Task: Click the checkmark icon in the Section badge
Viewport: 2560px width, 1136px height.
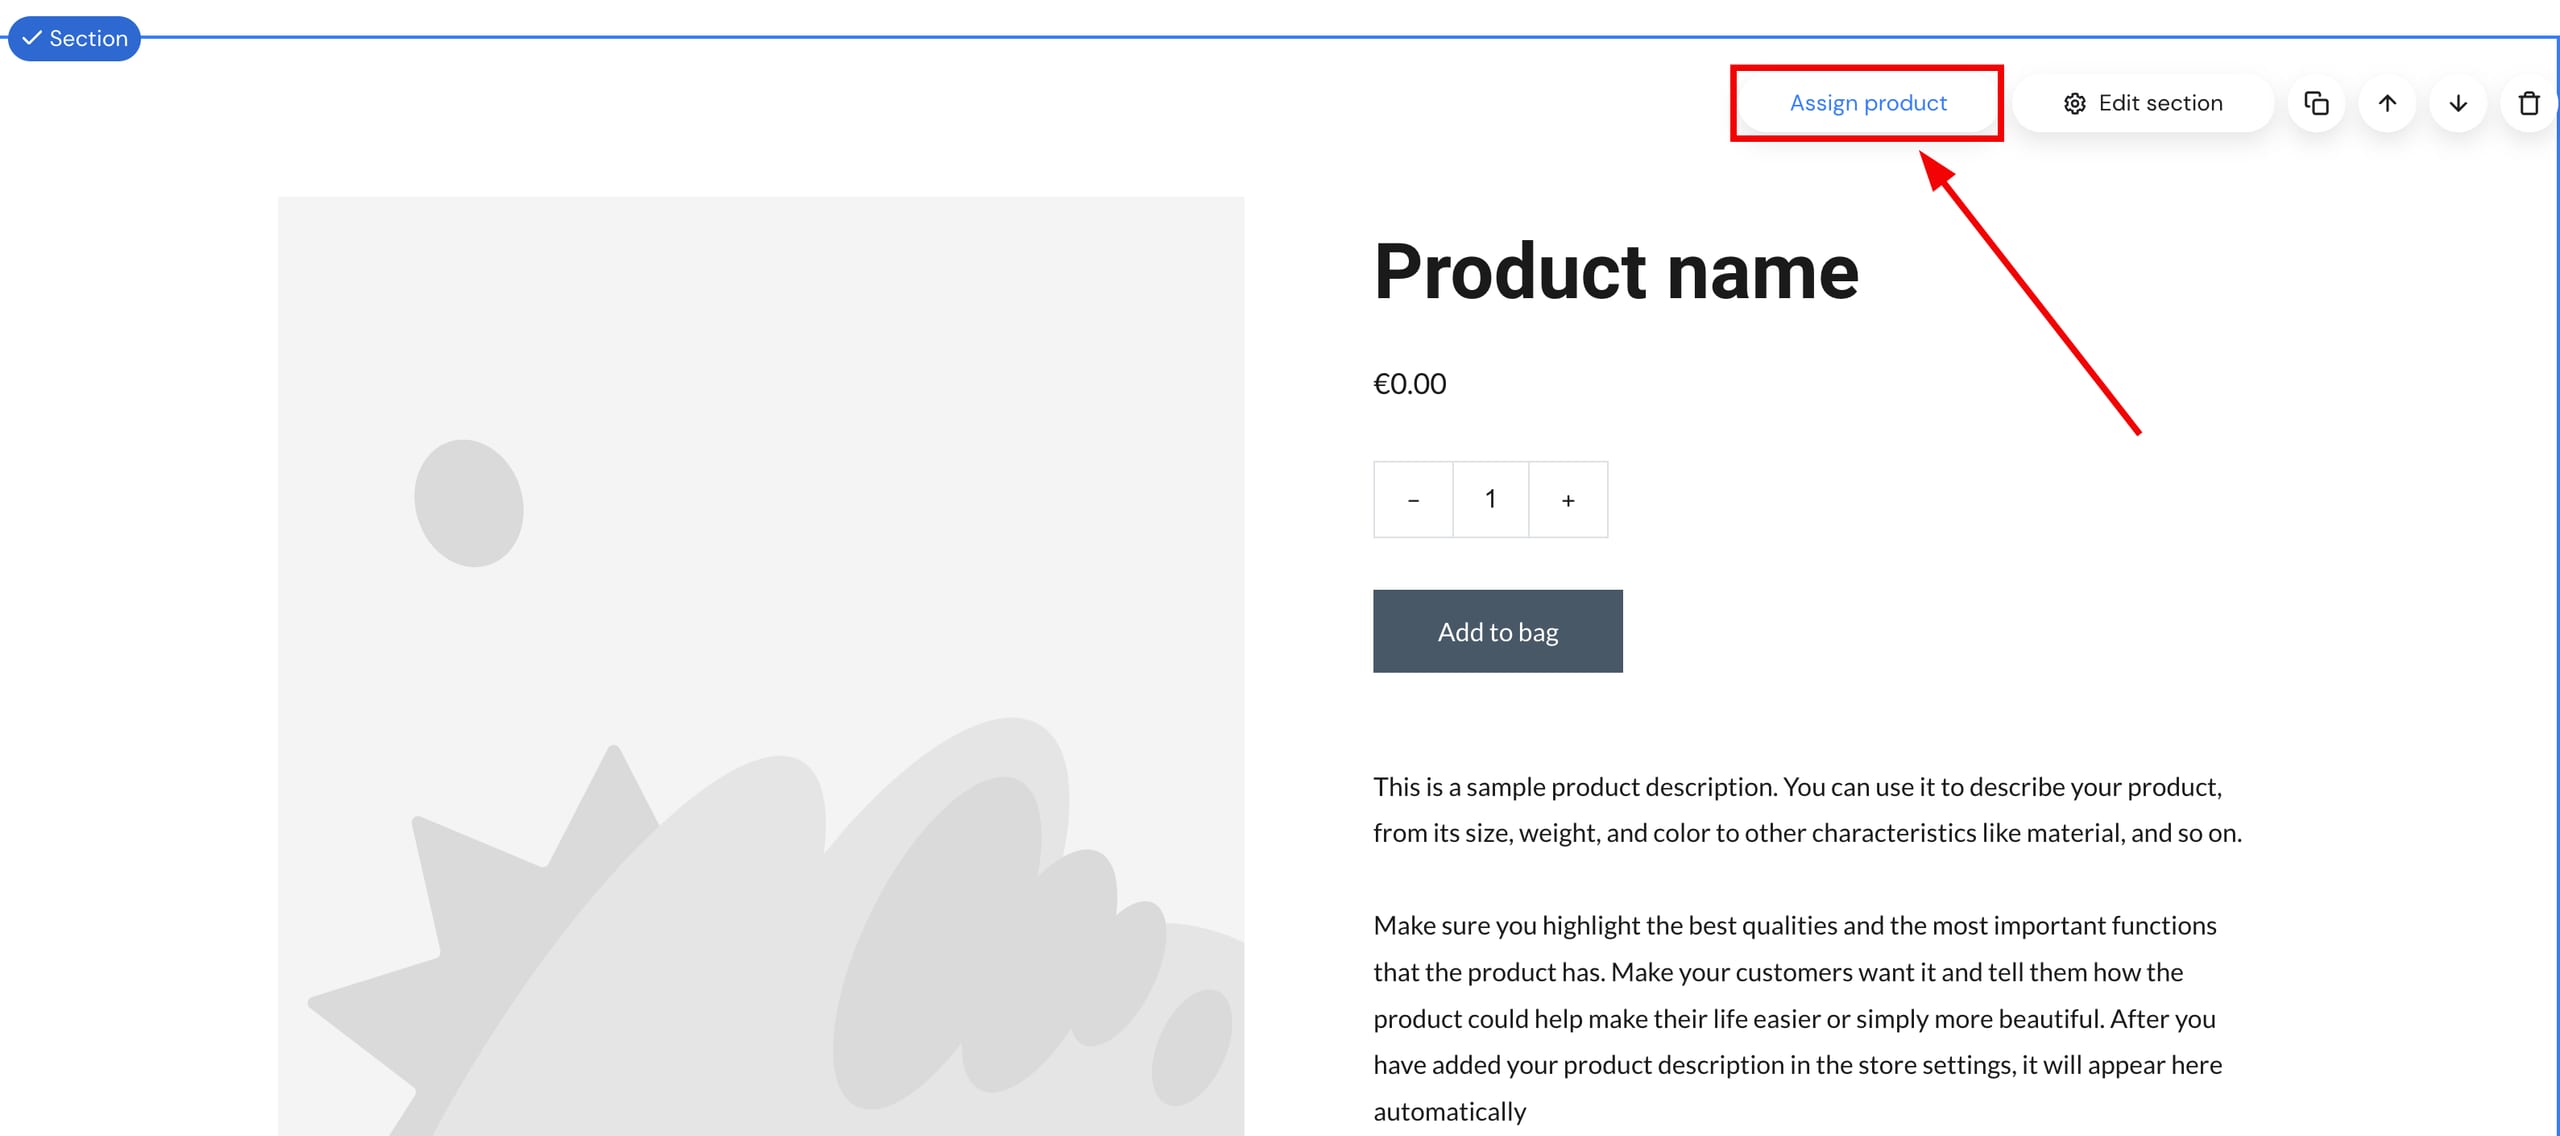Action: coord(30,38)
